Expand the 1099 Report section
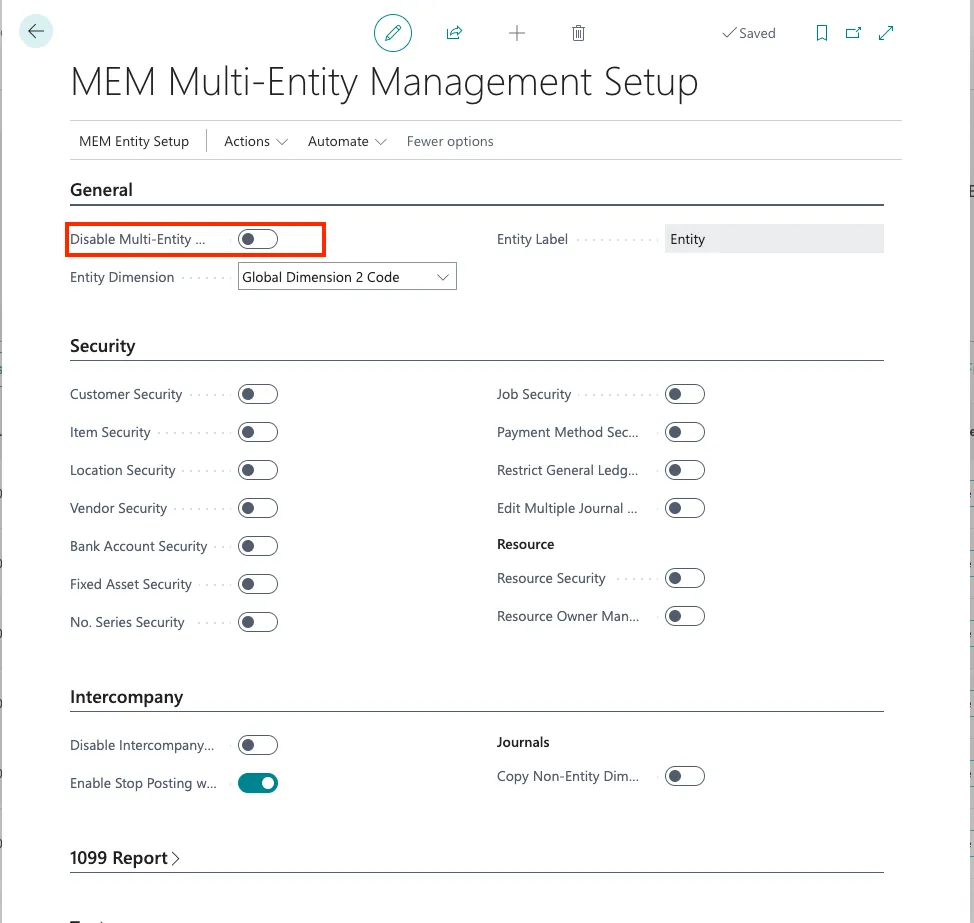 [x=125, y=858]
